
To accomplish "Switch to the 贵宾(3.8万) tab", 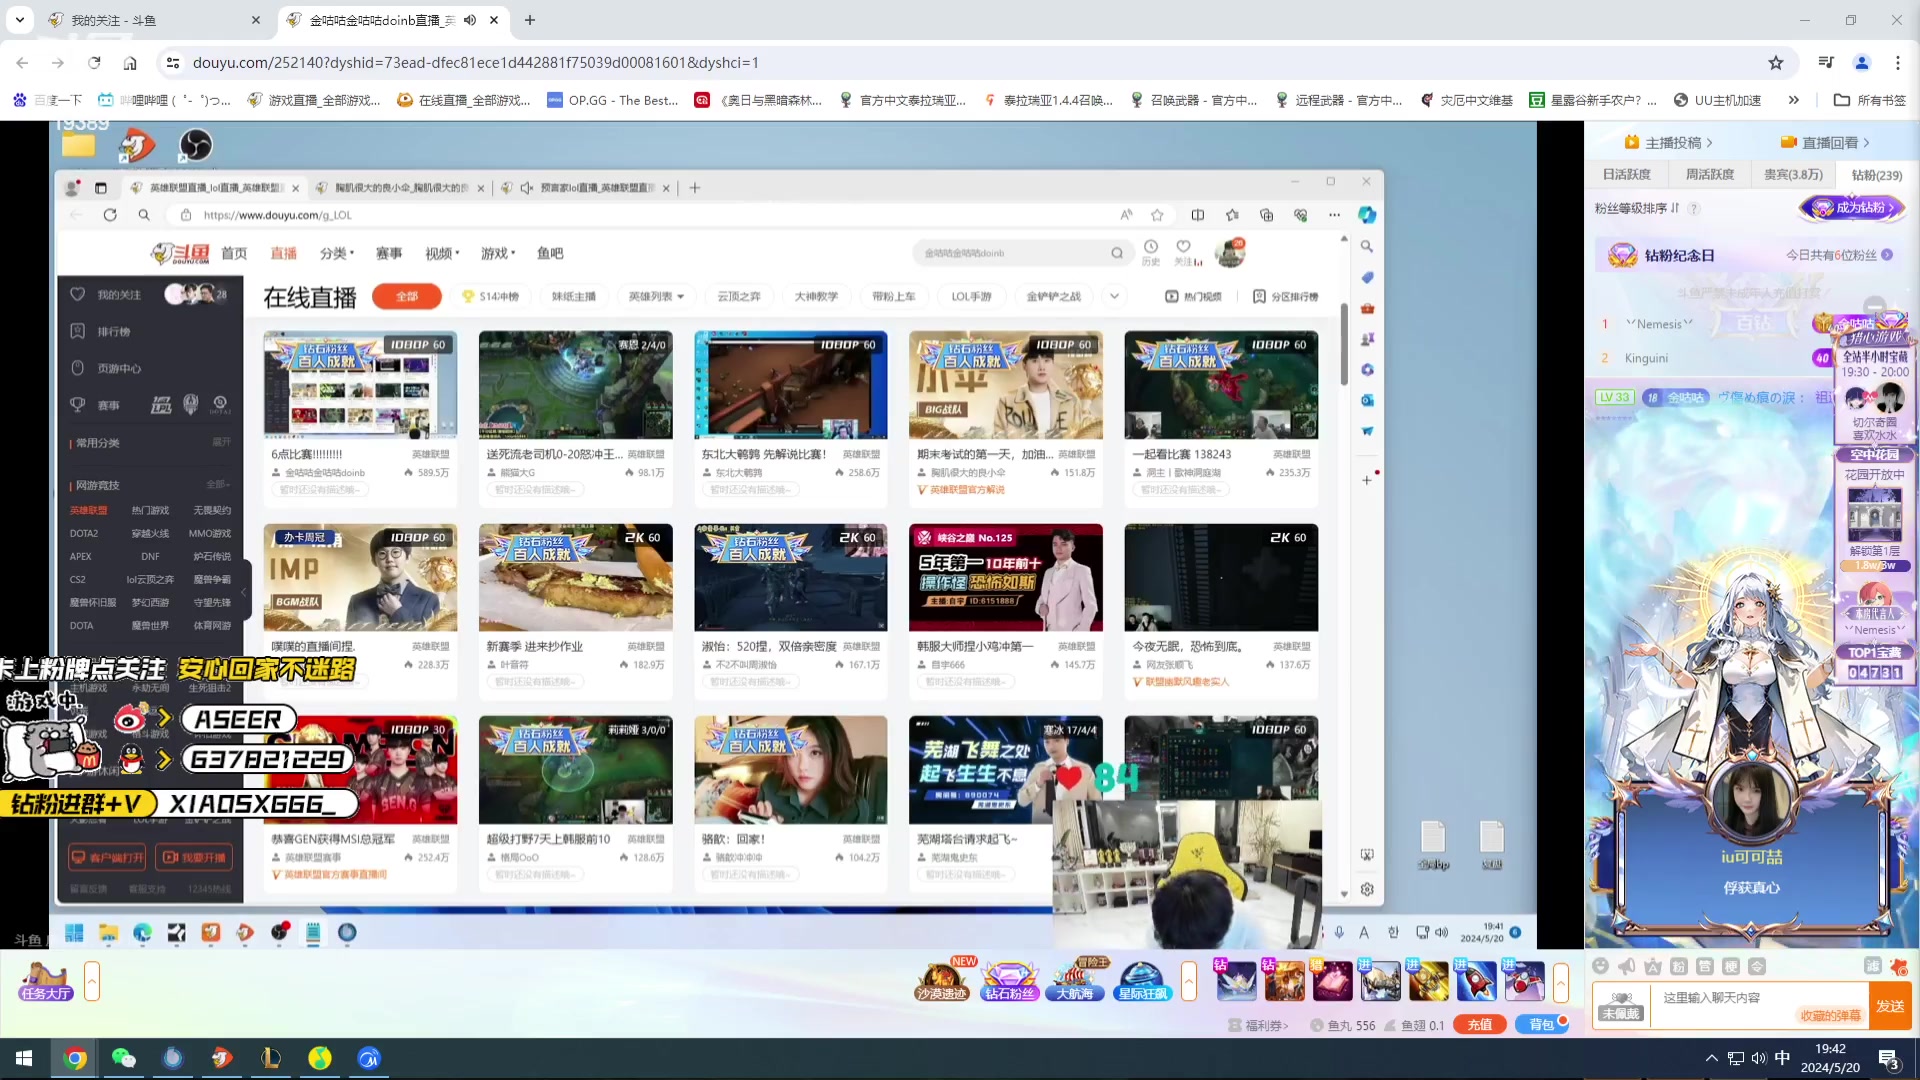I will coord(1793,175).
